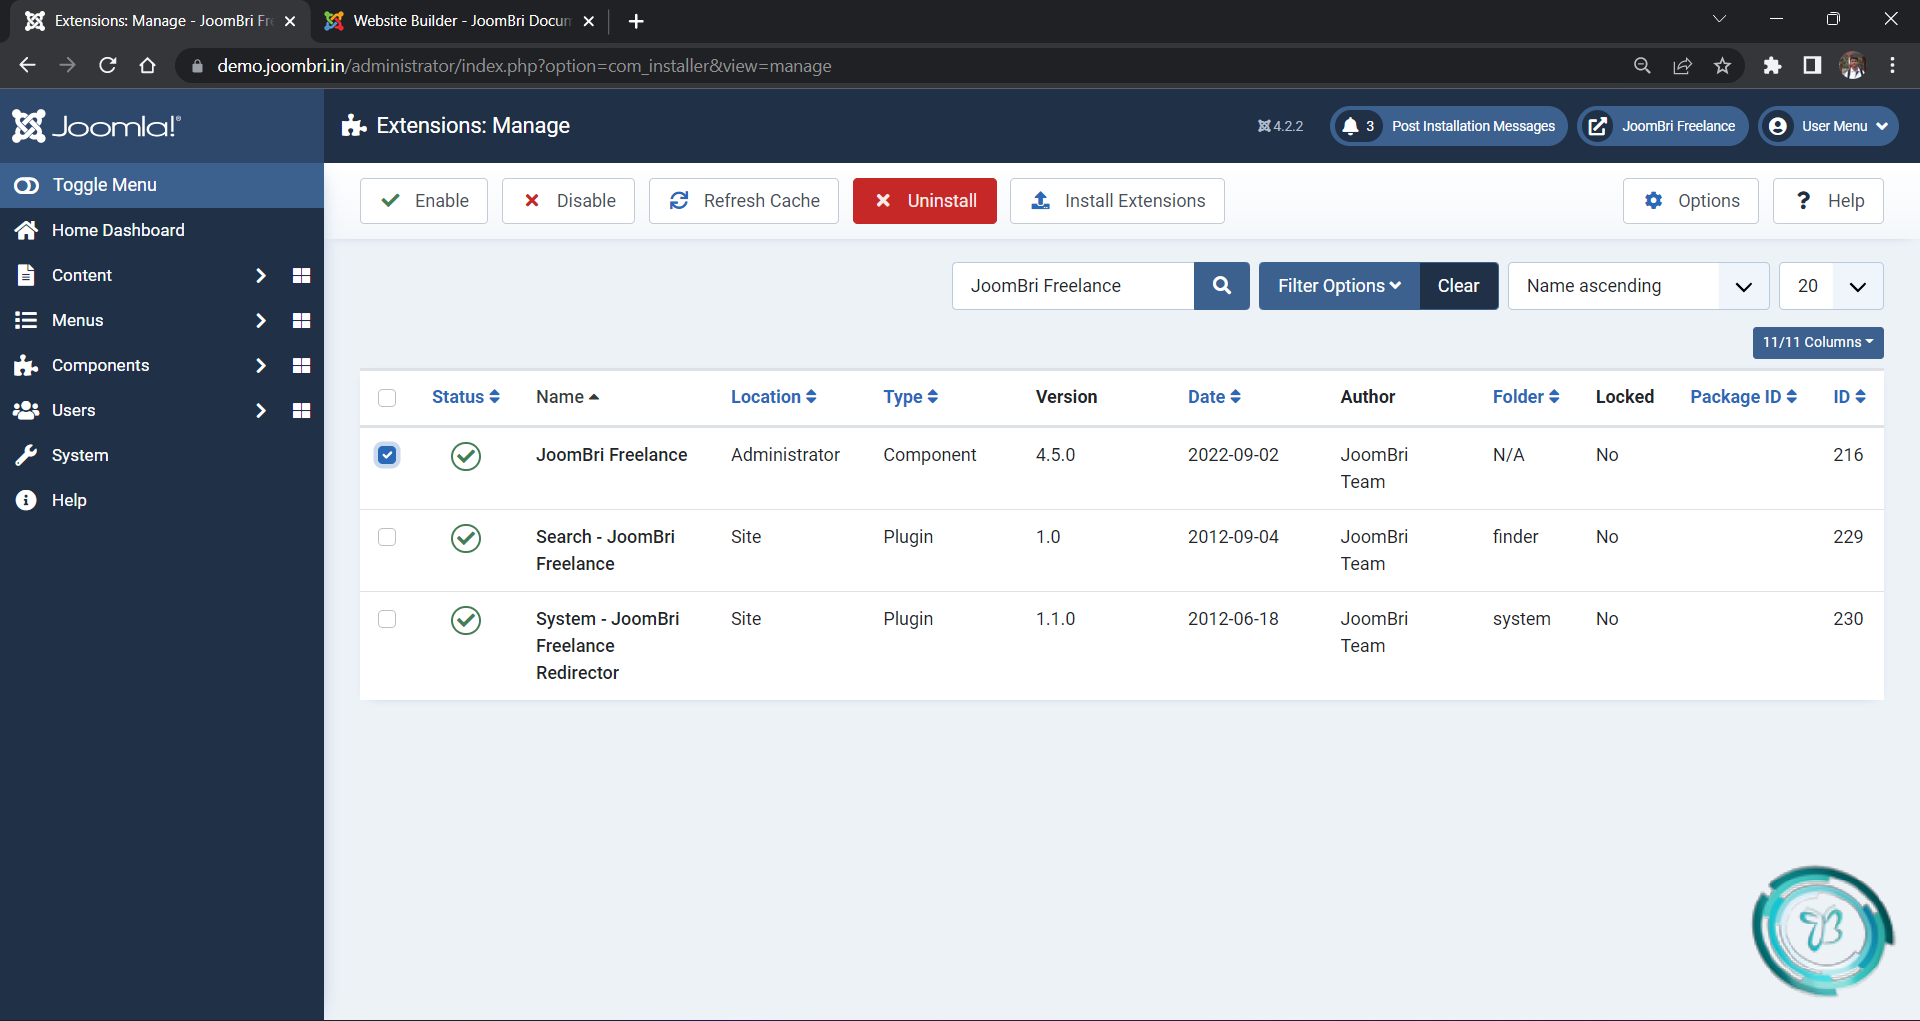Open the browser side panel icon
Image resolution: width=1920 pixels, height=1021 pixels.
pos(1812,66)
